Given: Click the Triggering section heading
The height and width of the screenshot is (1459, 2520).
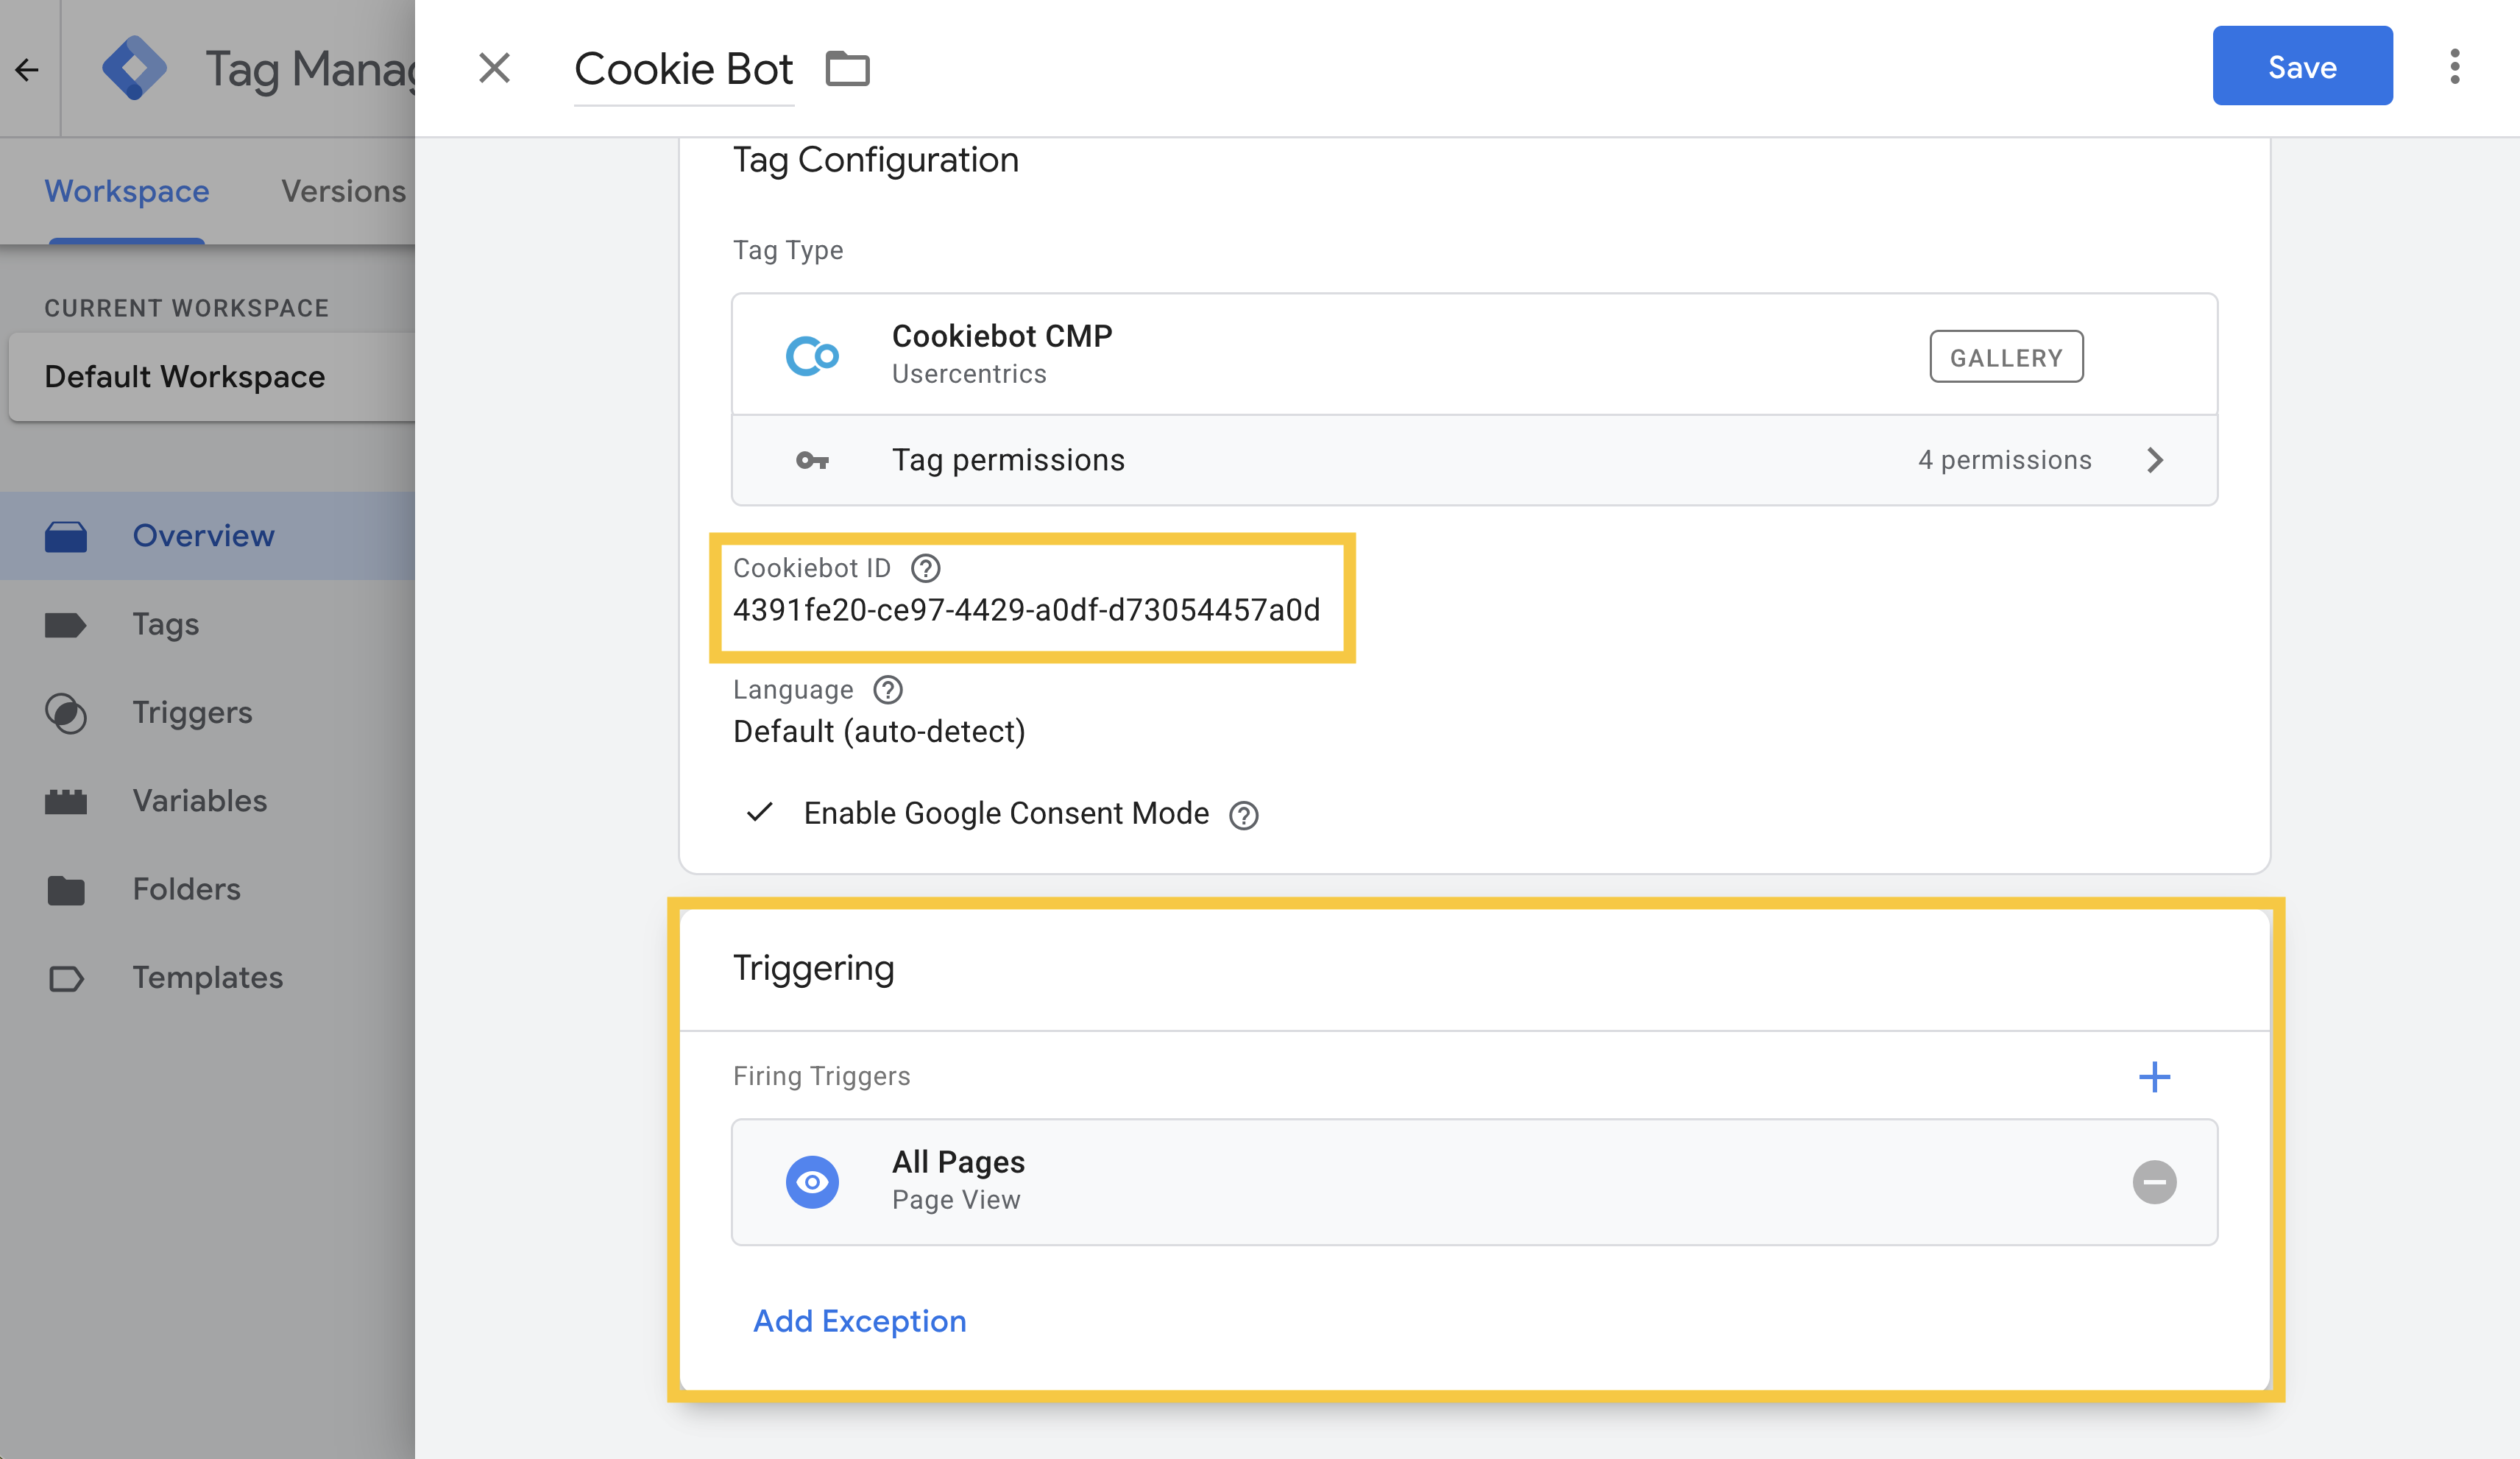Looking at the screenshot, I should pyautogui.click(x=813, y=968).
